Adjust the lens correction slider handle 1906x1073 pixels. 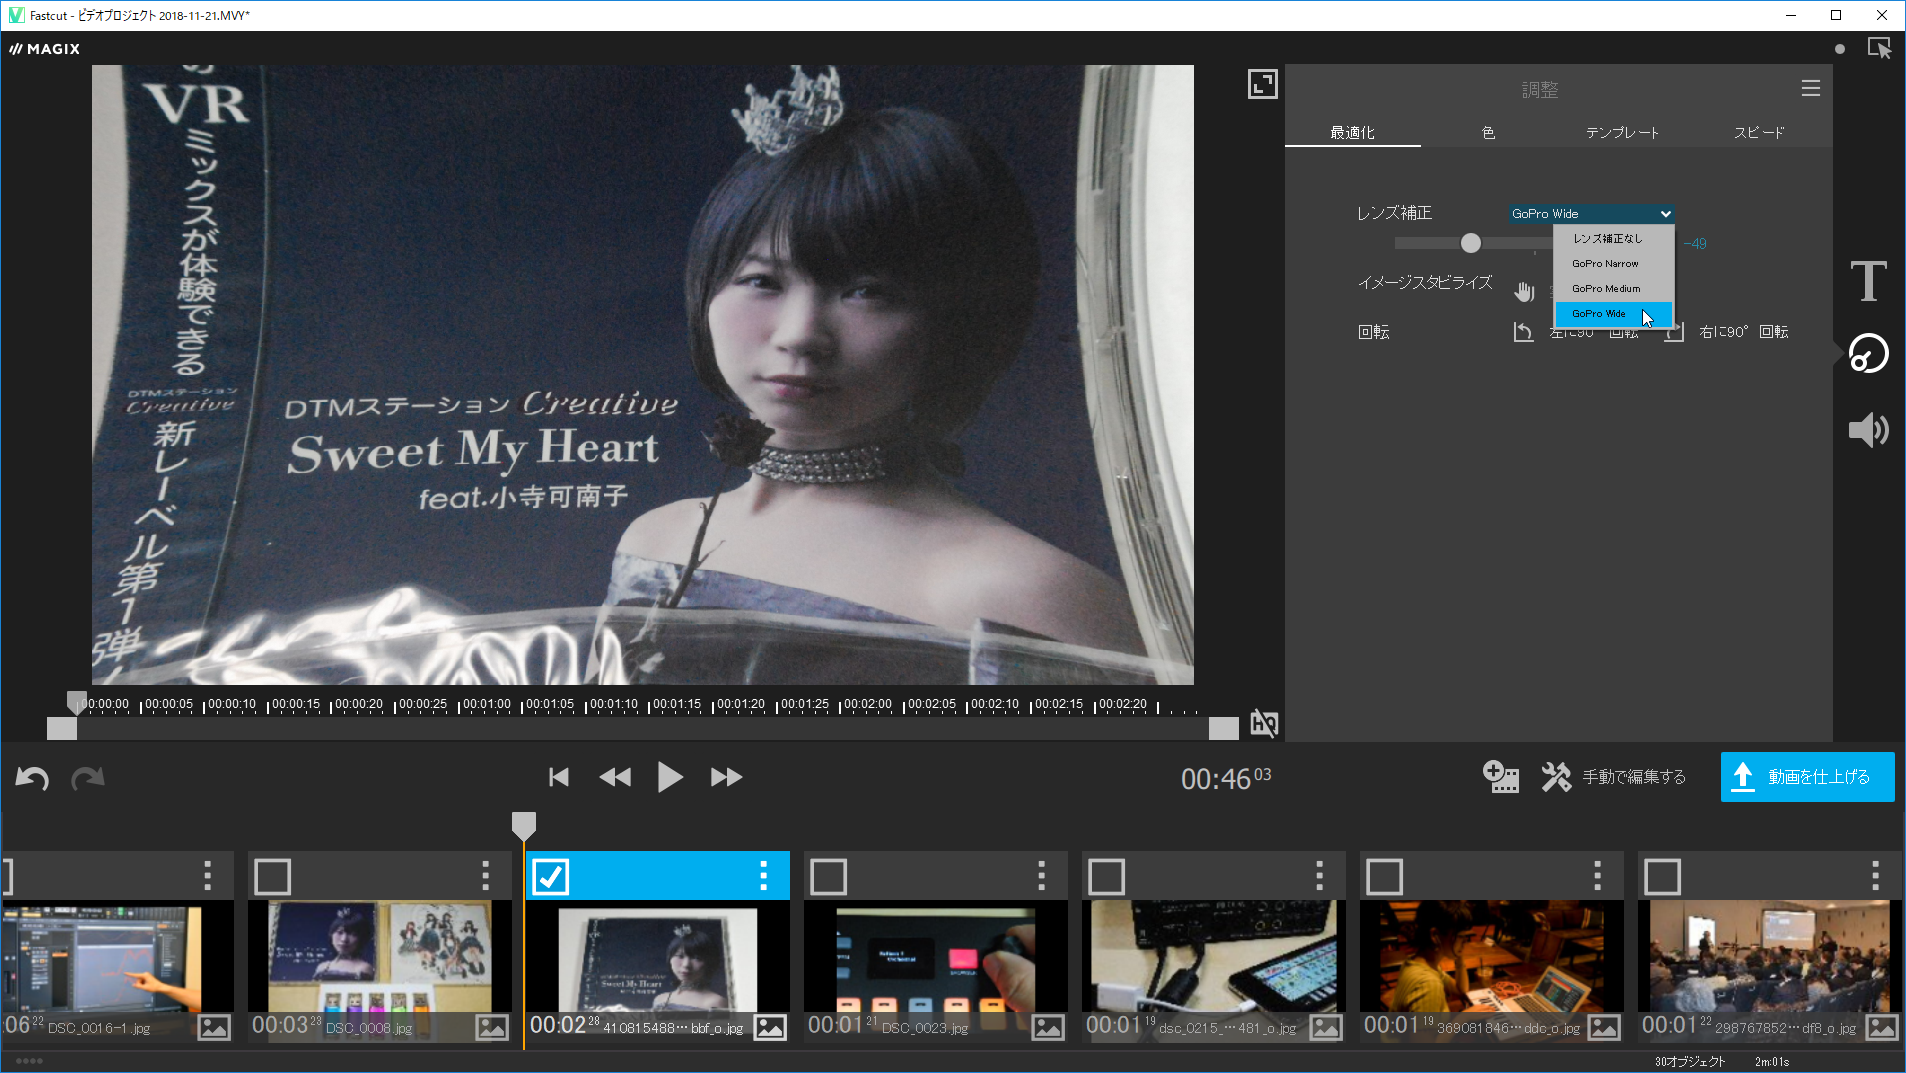pos(1470,243)
